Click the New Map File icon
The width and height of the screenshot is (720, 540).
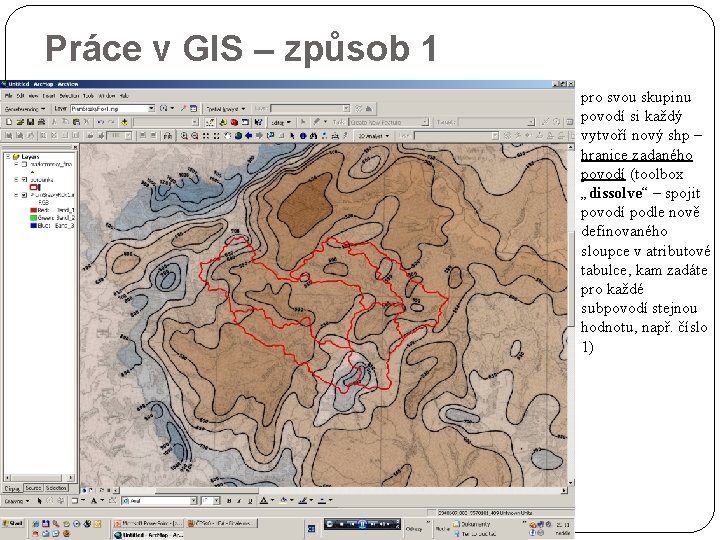pyautogui.click(x=9, y=122)
